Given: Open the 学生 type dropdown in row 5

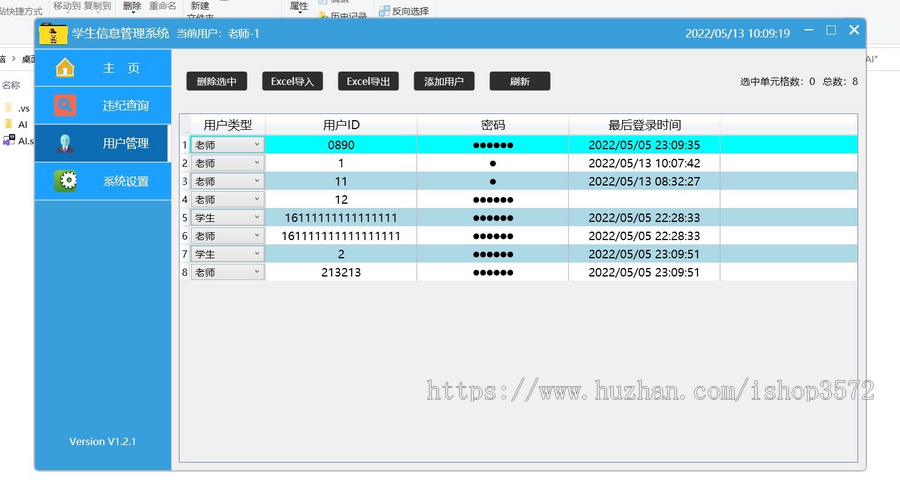Looking at the screenshot, I should point(227,218).
